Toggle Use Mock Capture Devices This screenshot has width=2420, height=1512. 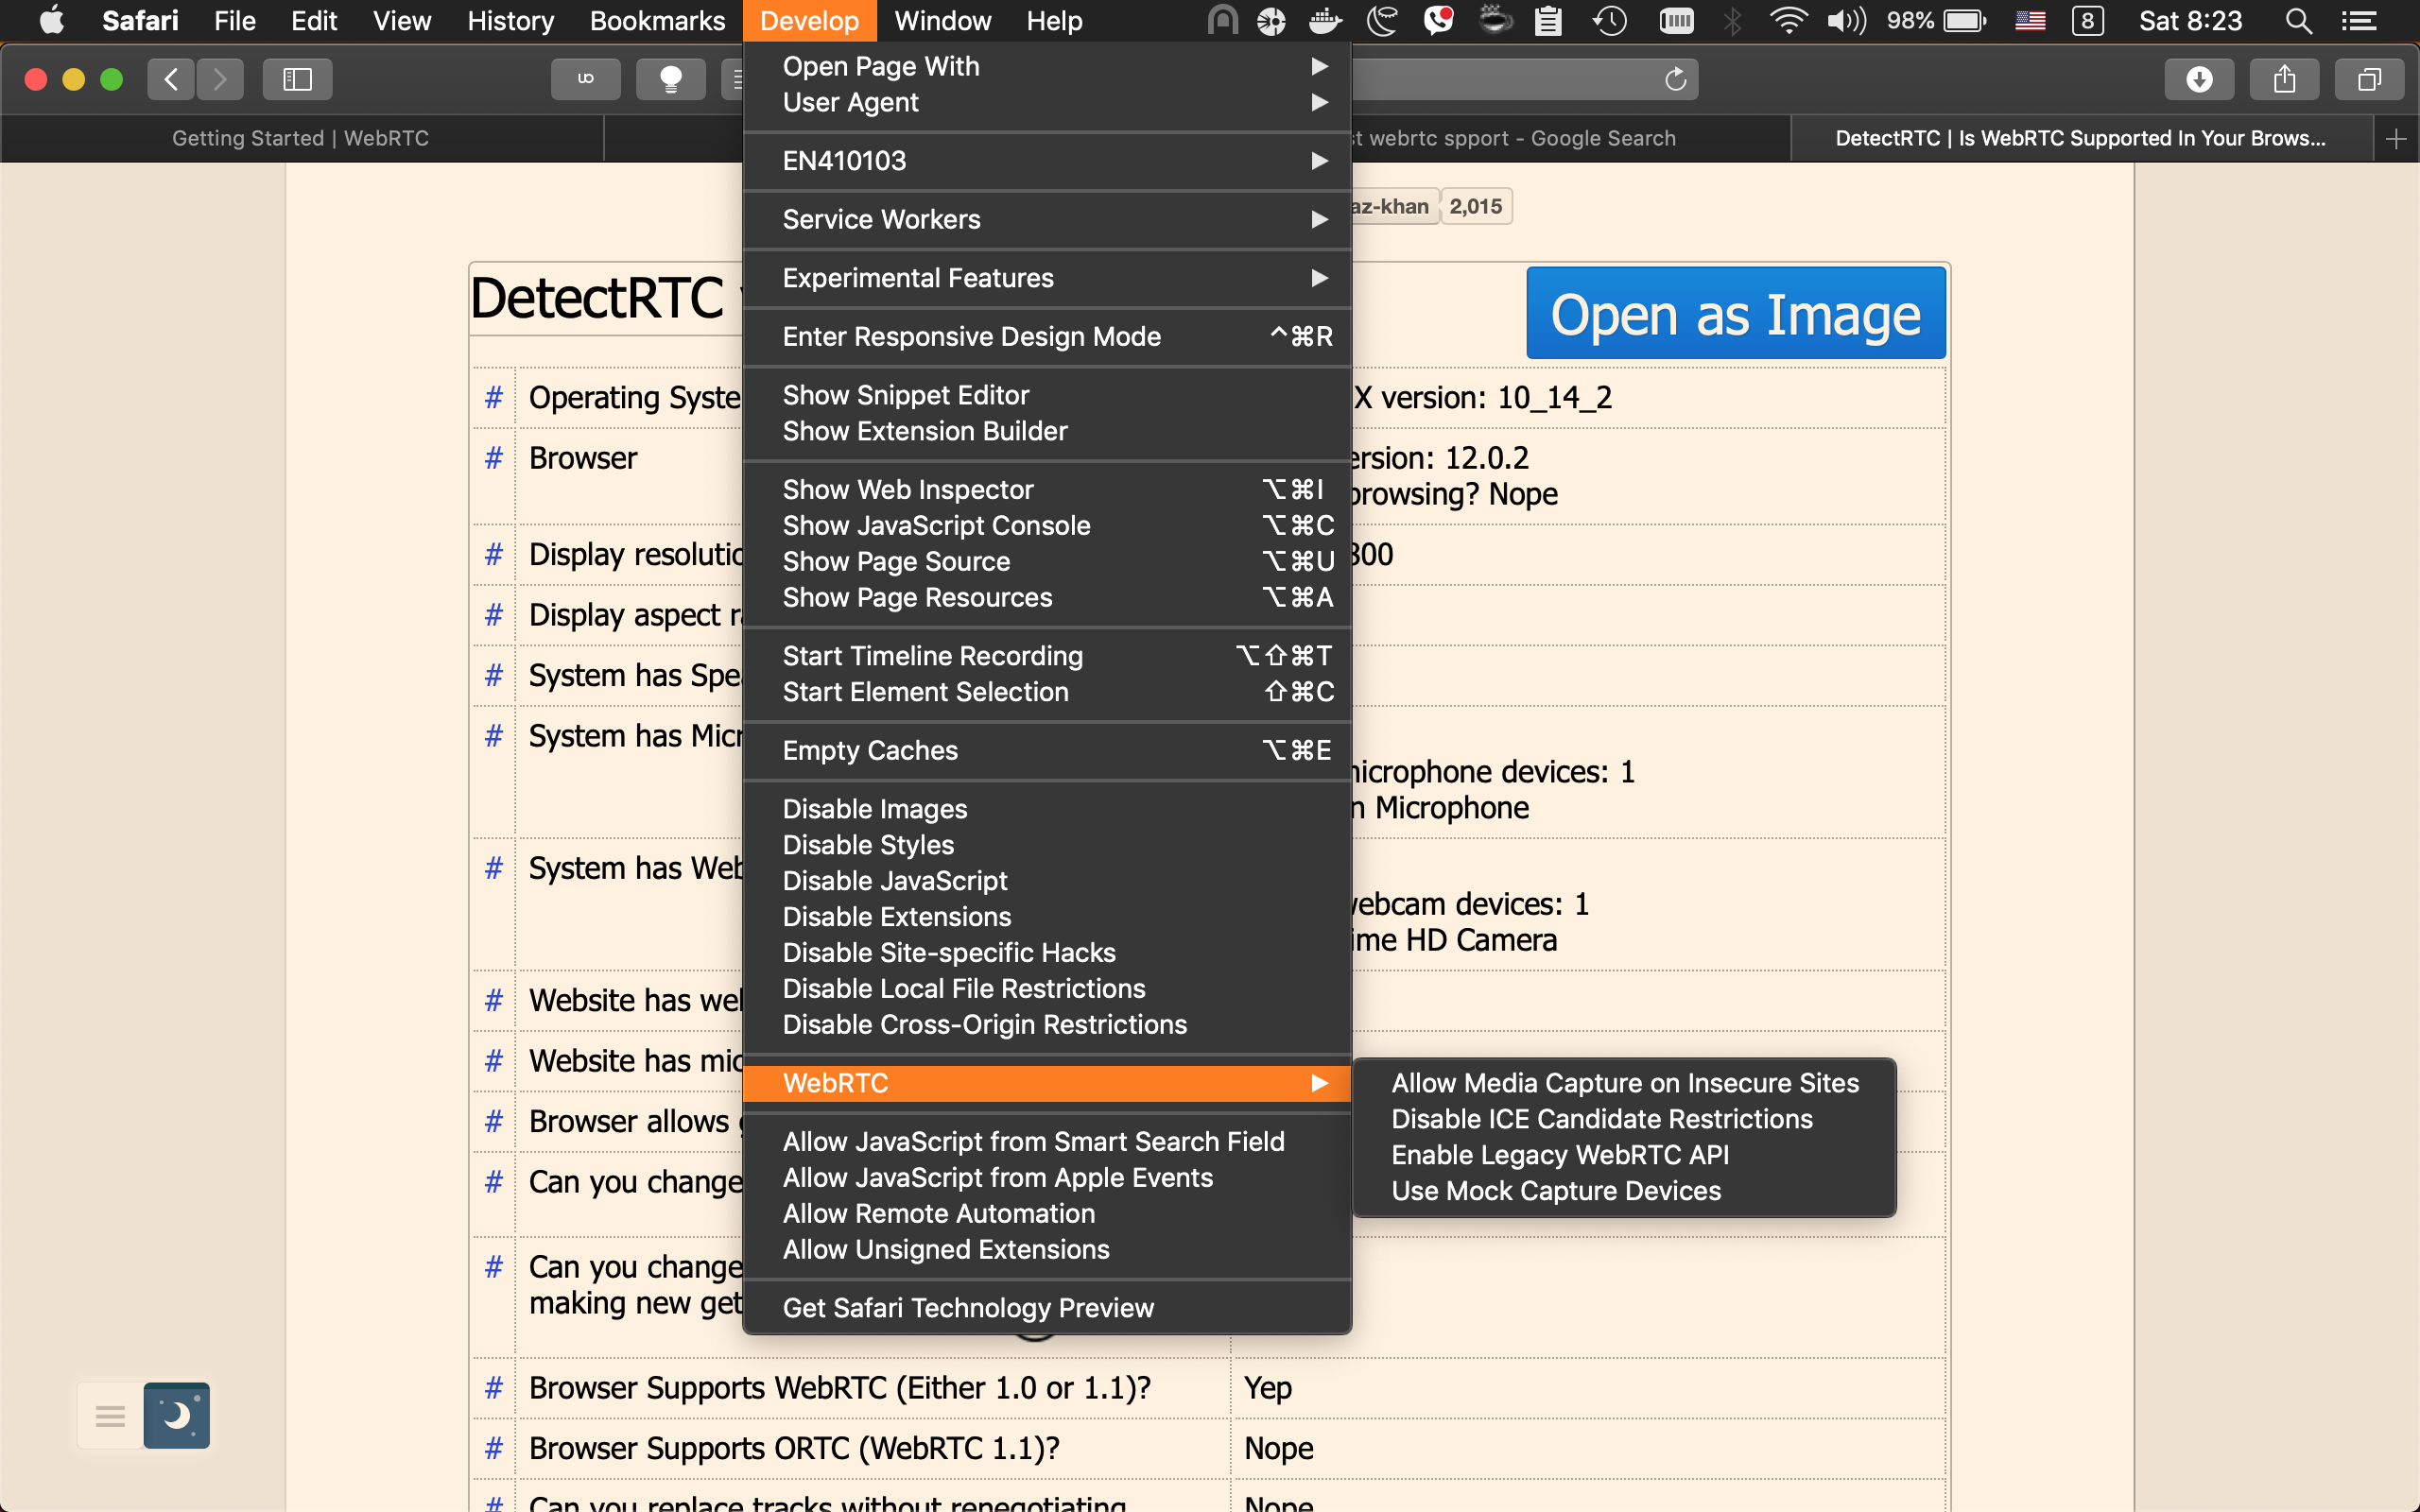(1624, 1191)
